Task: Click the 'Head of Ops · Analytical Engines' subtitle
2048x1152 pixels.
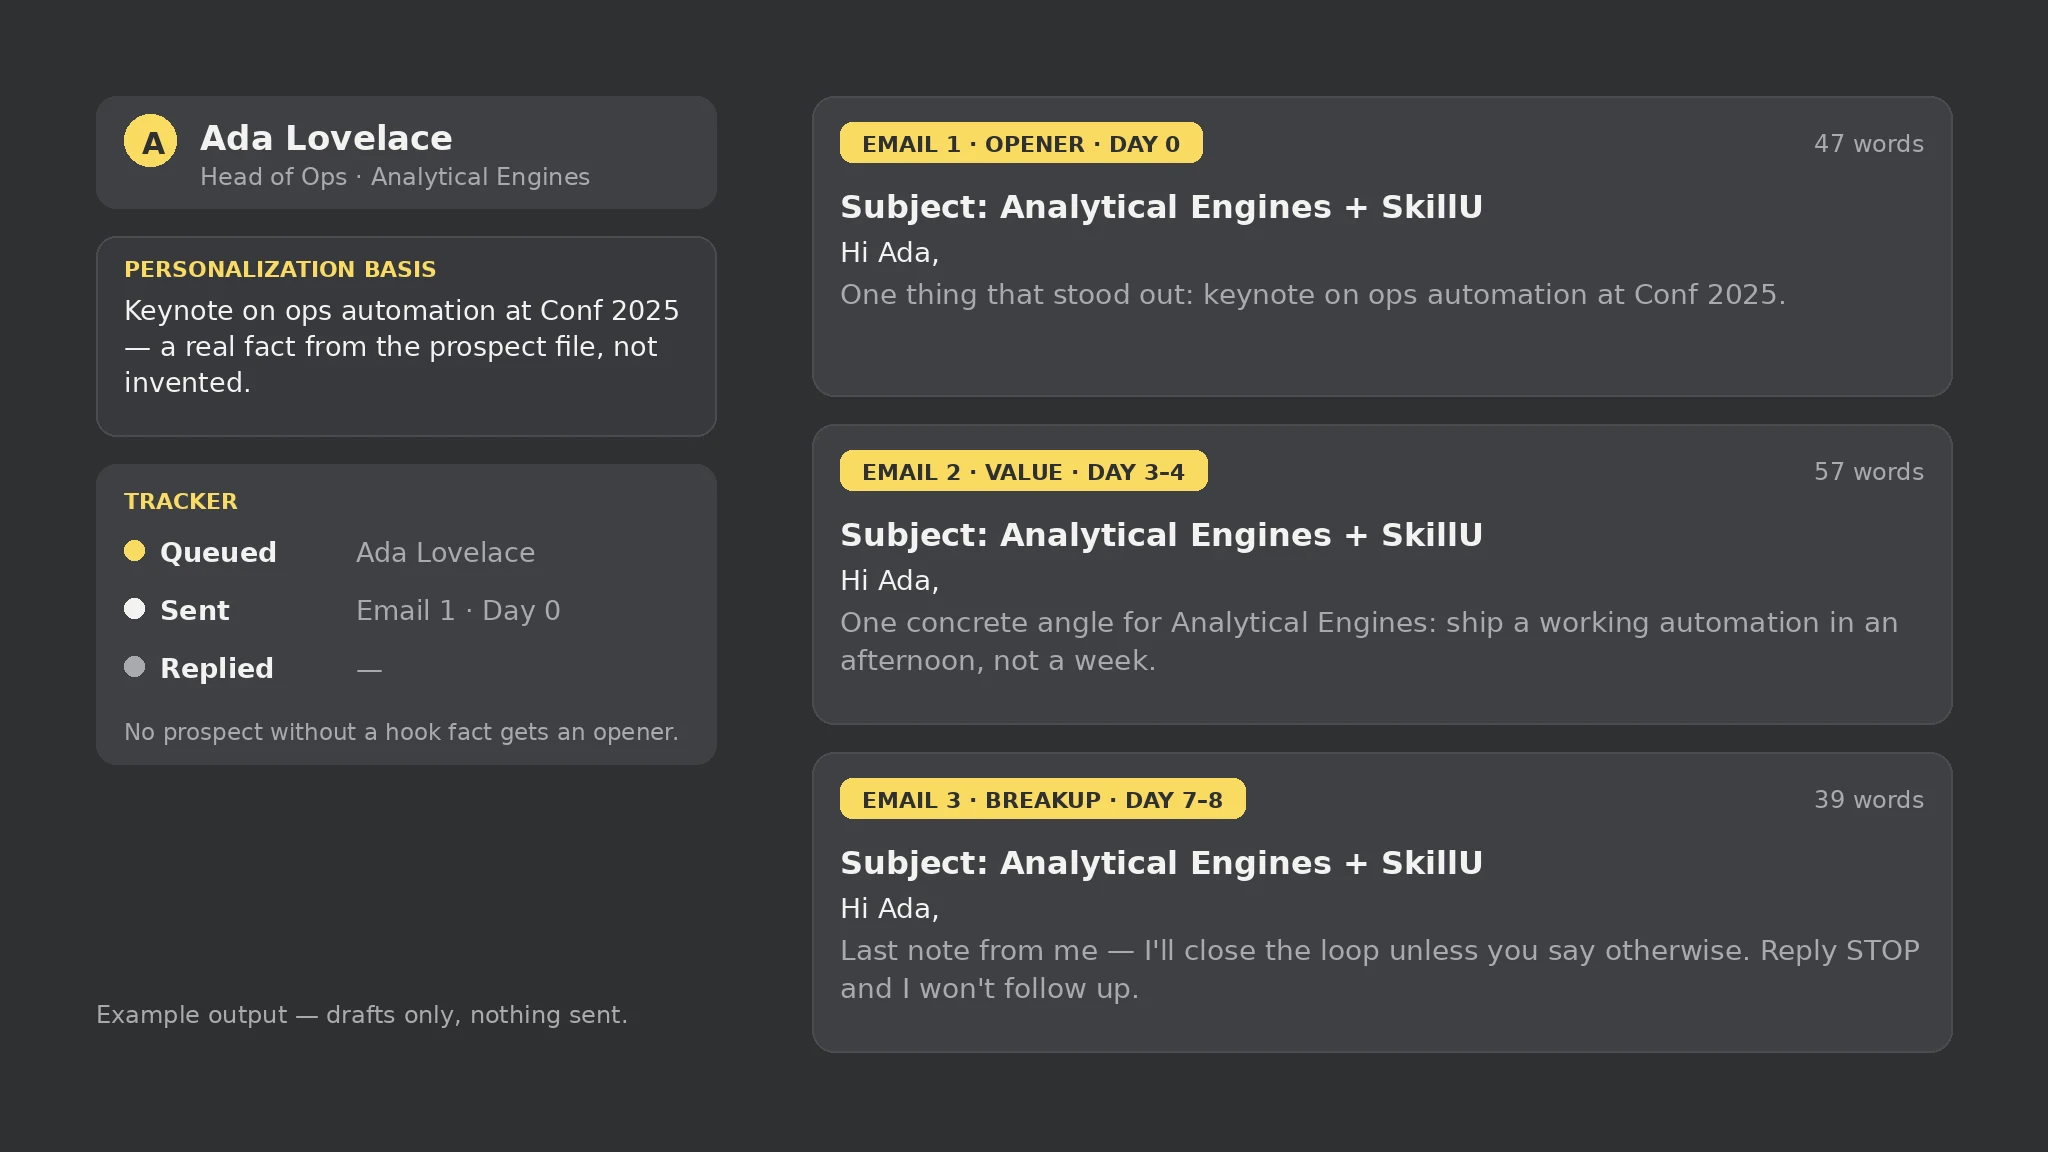Action: click(x=395, y=177)
